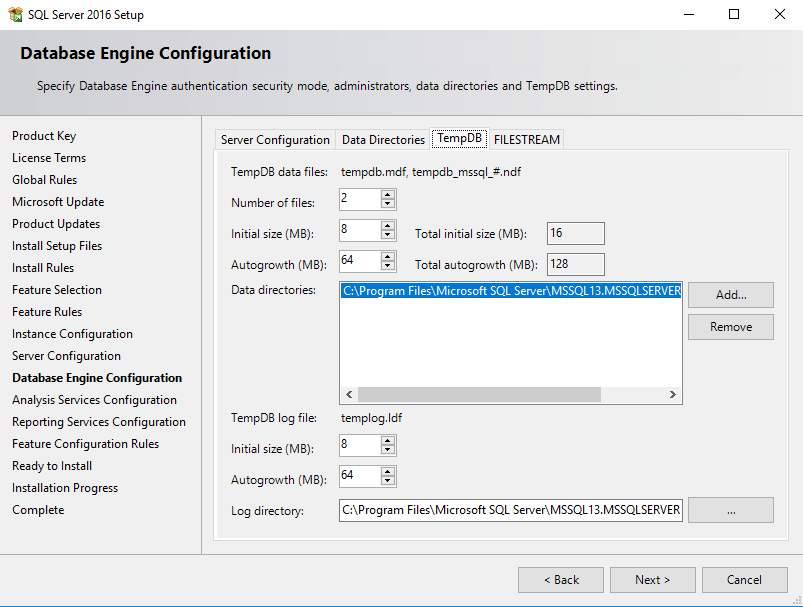
Task: Click the horizontal scrollbar thumb in data directories
Action: coord(479,394)
